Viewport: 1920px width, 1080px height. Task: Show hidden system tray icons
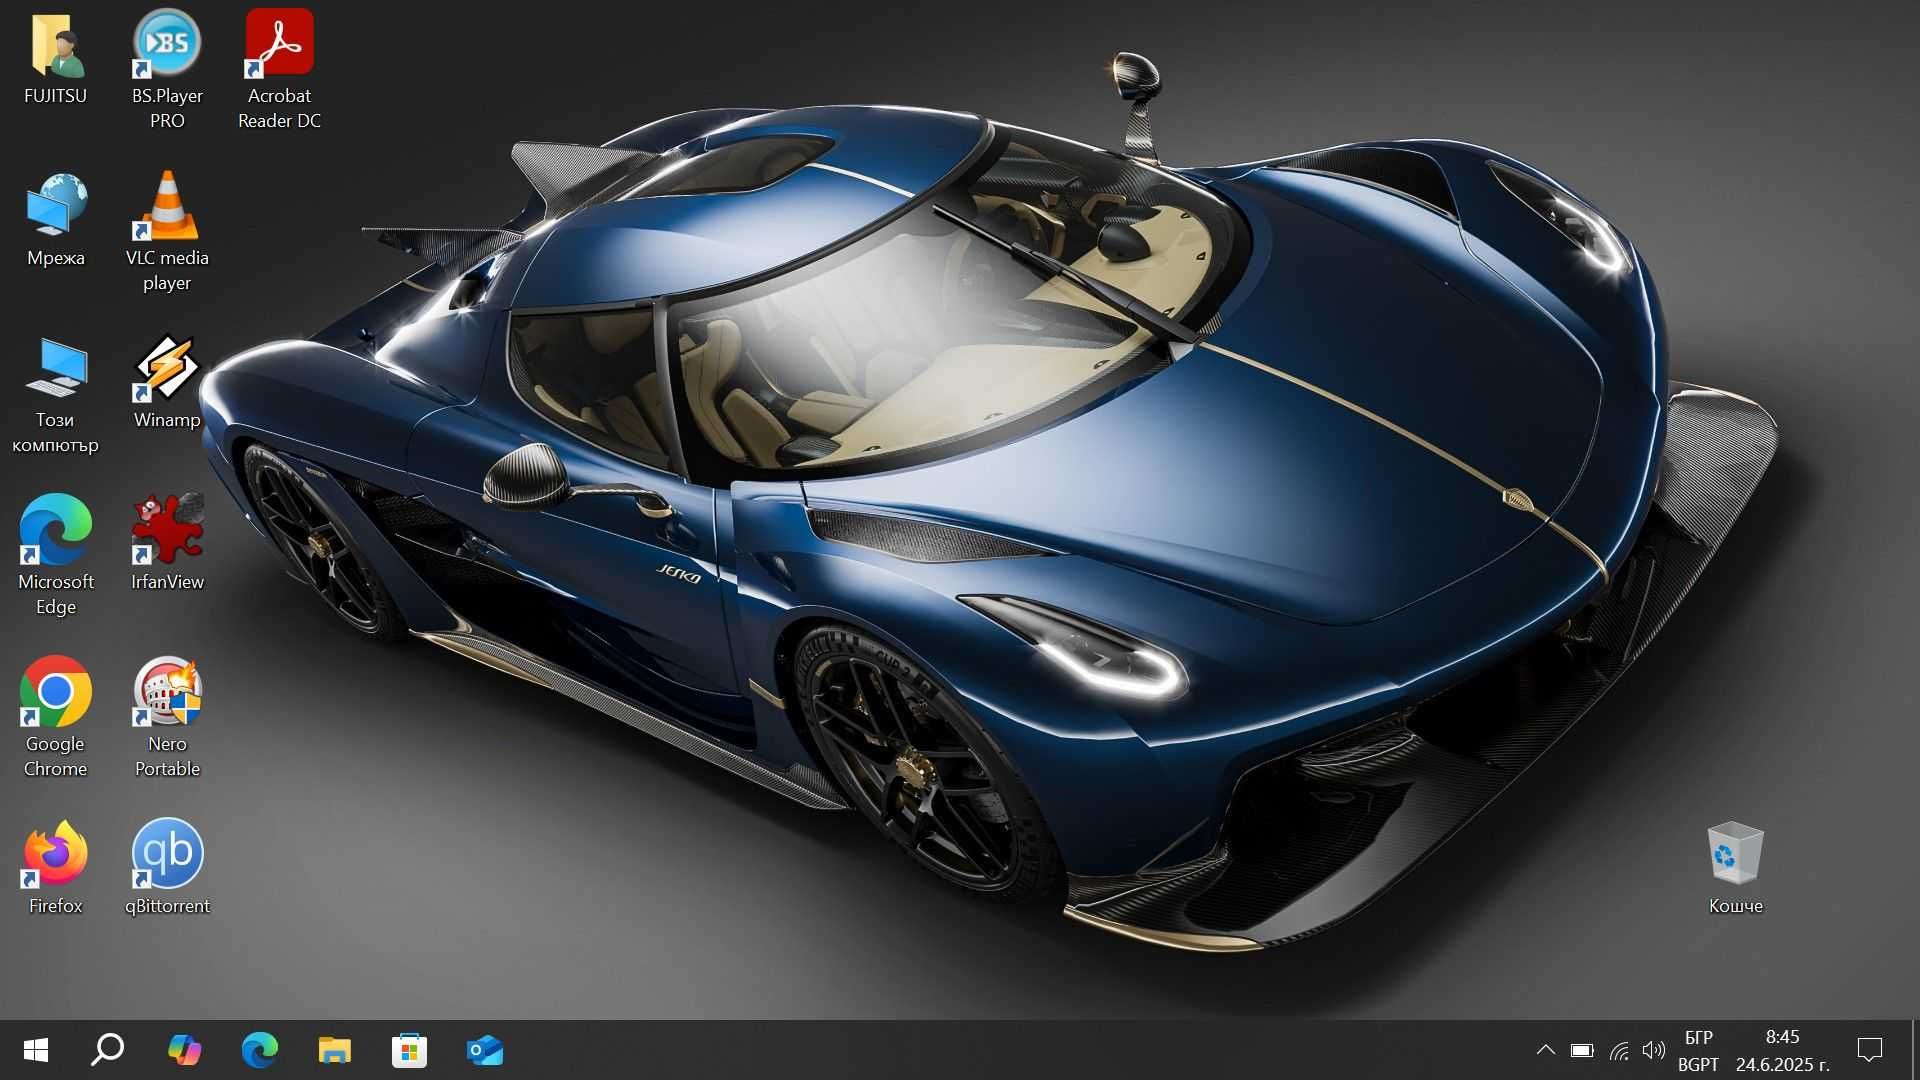click(x=1545, y=1050)
